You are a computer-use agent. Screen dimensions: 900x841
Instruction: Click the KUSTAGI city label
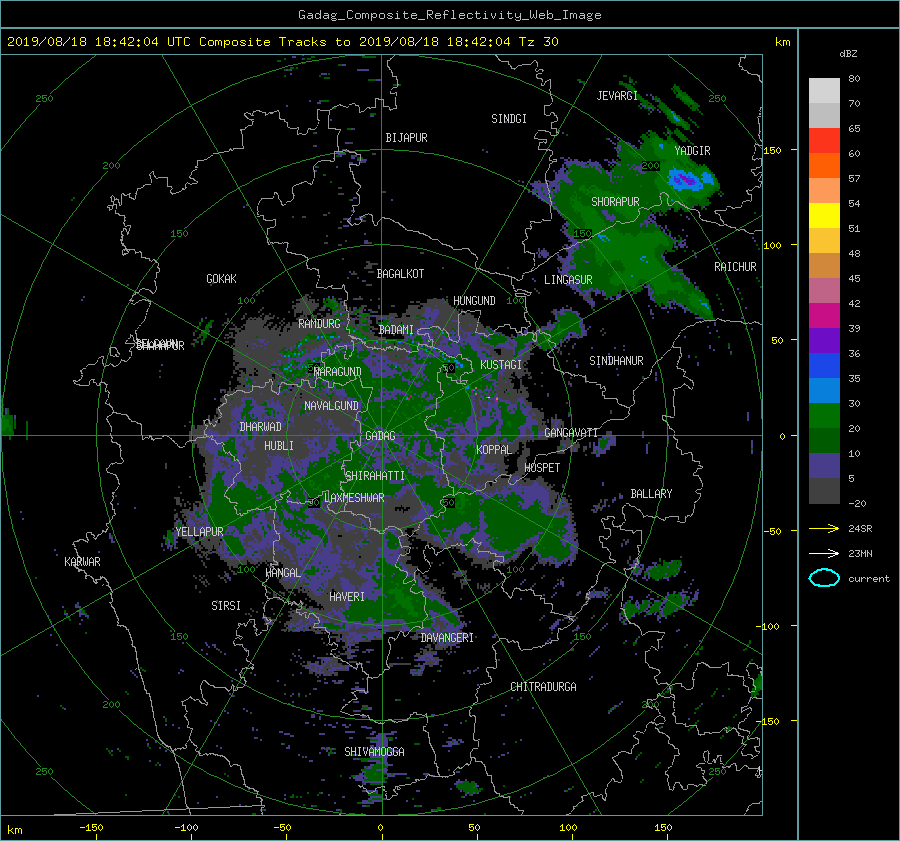pos(501,365)
